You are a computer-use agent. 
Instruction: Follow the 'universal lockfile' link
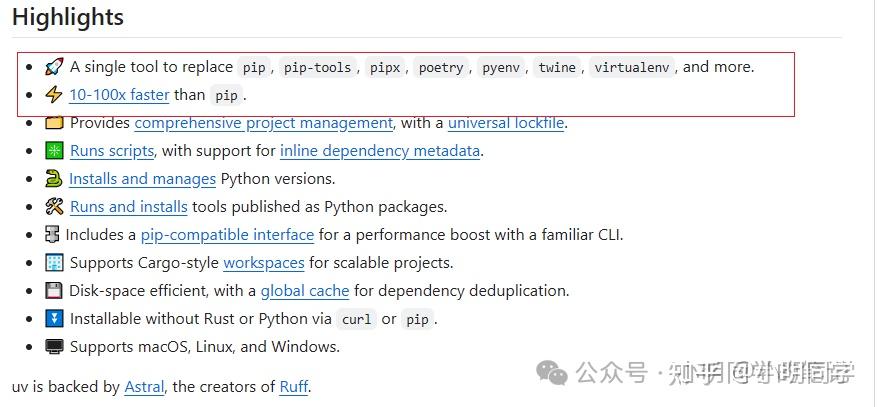506,123
